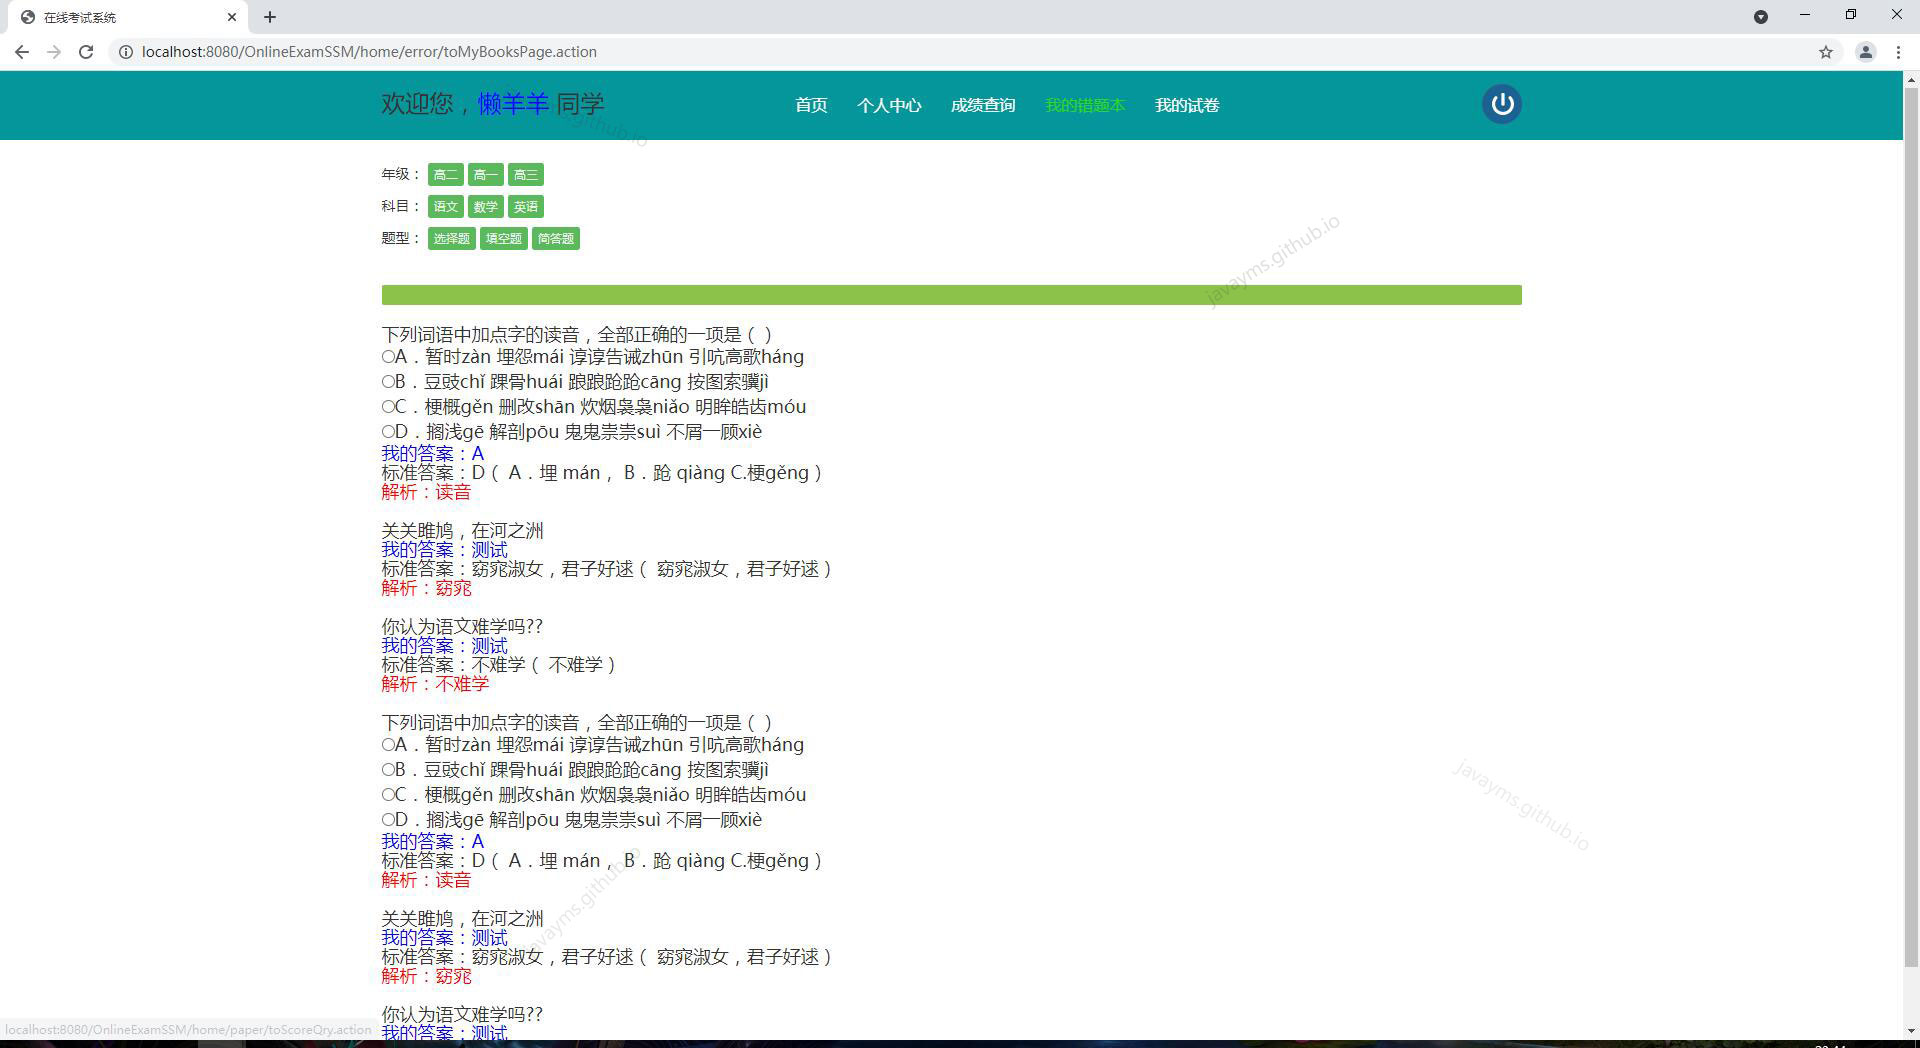This screenshot has height=1048, width=1920.
Task: Click the first question stem 下列词语中加点字的读音
Action: (x=577, y=335)
